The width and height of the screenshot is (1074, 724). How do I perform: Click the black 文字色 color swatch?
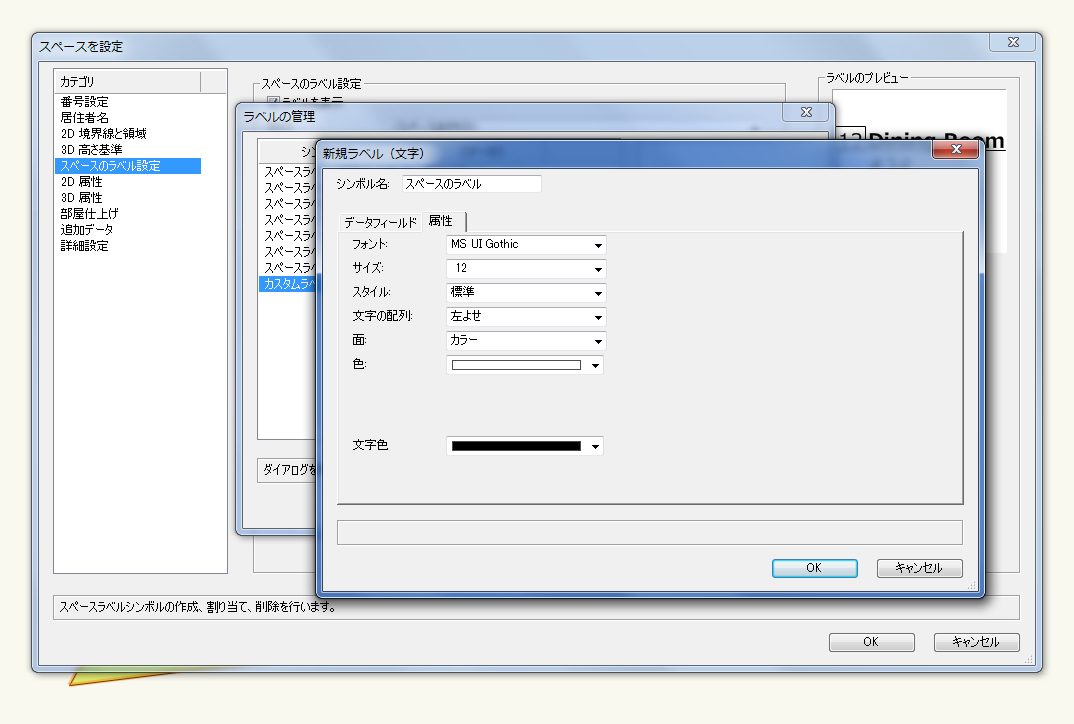tap(516, 446)
